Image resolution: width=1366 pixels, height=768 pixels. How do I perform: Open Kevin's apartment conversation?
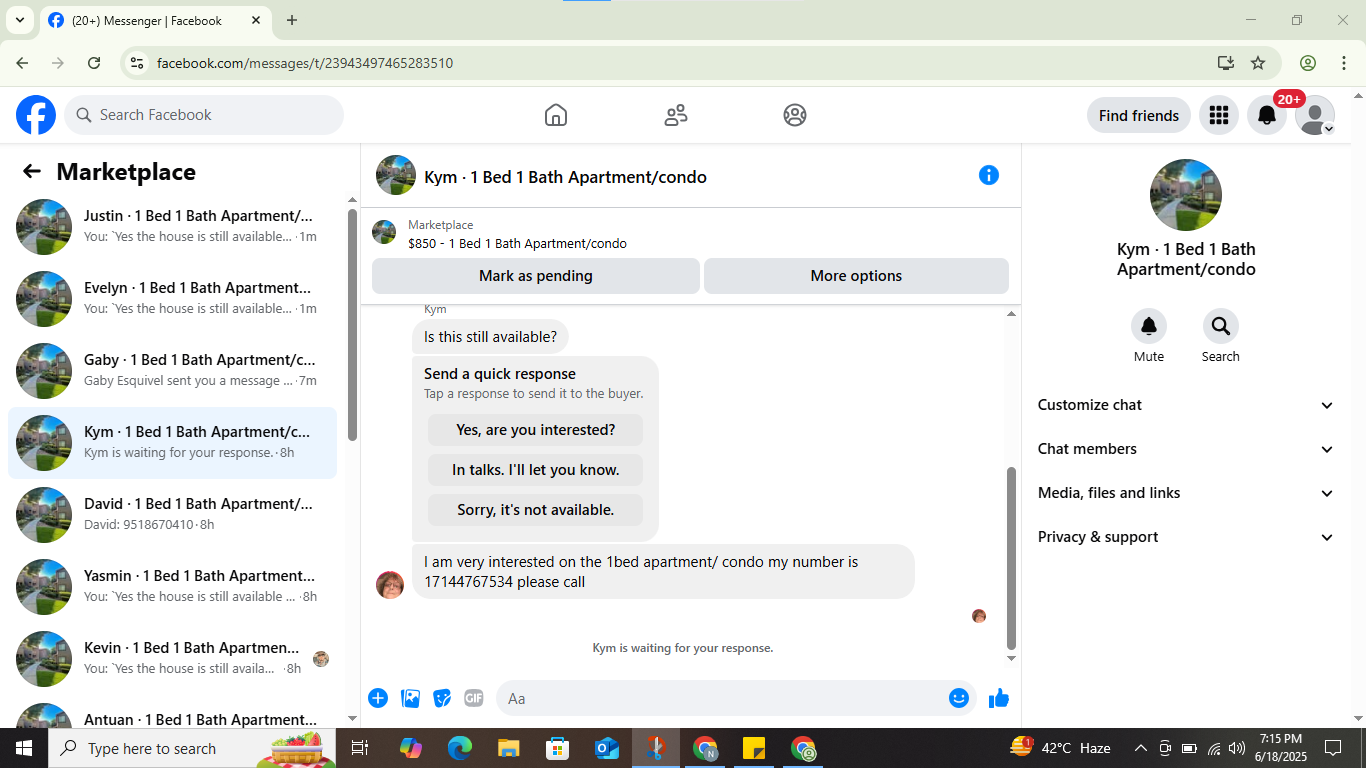tap(172, 659)
